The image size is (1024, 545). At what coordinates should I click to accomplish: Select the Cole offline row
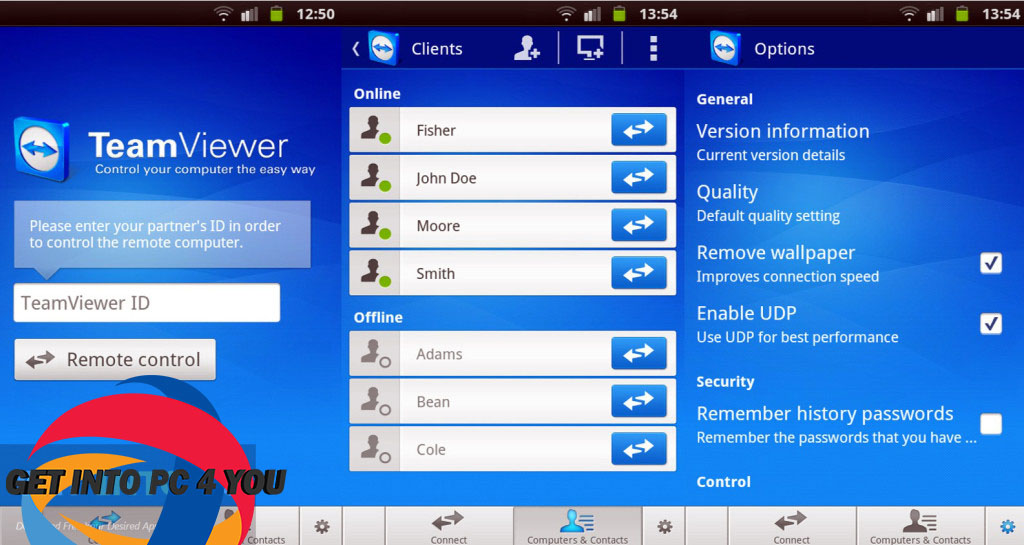(x=513, y=449)
